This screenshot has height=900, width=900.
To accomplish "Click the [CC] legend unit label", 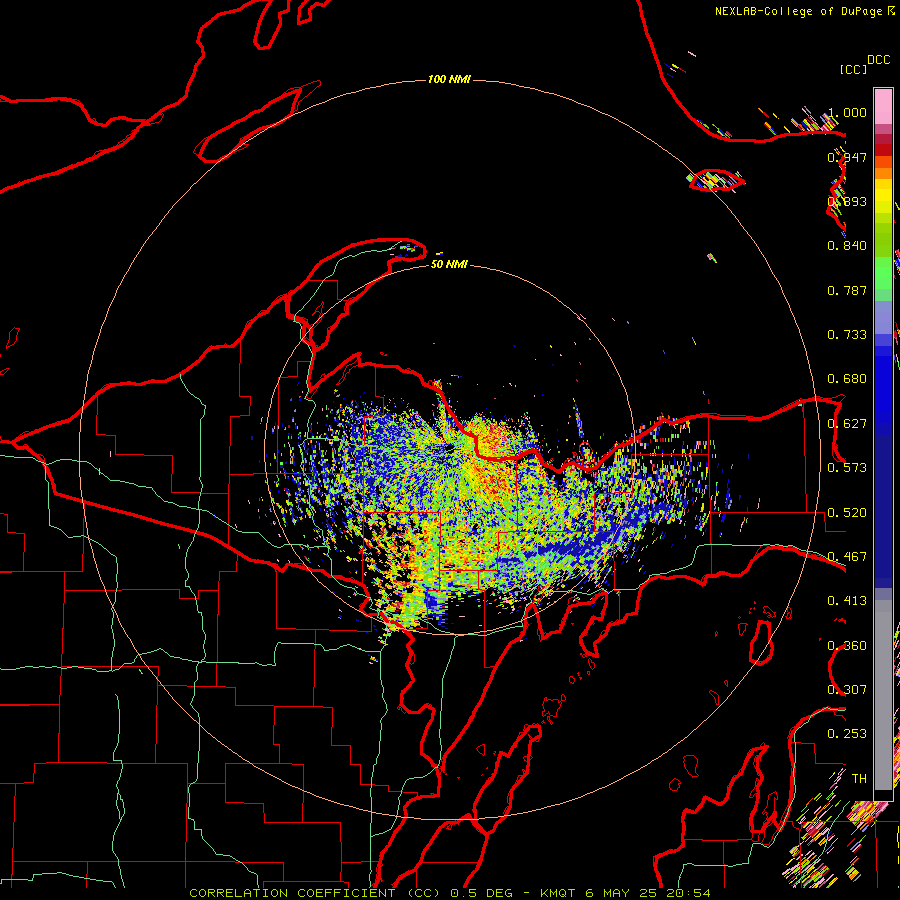I will click(853, 69).
